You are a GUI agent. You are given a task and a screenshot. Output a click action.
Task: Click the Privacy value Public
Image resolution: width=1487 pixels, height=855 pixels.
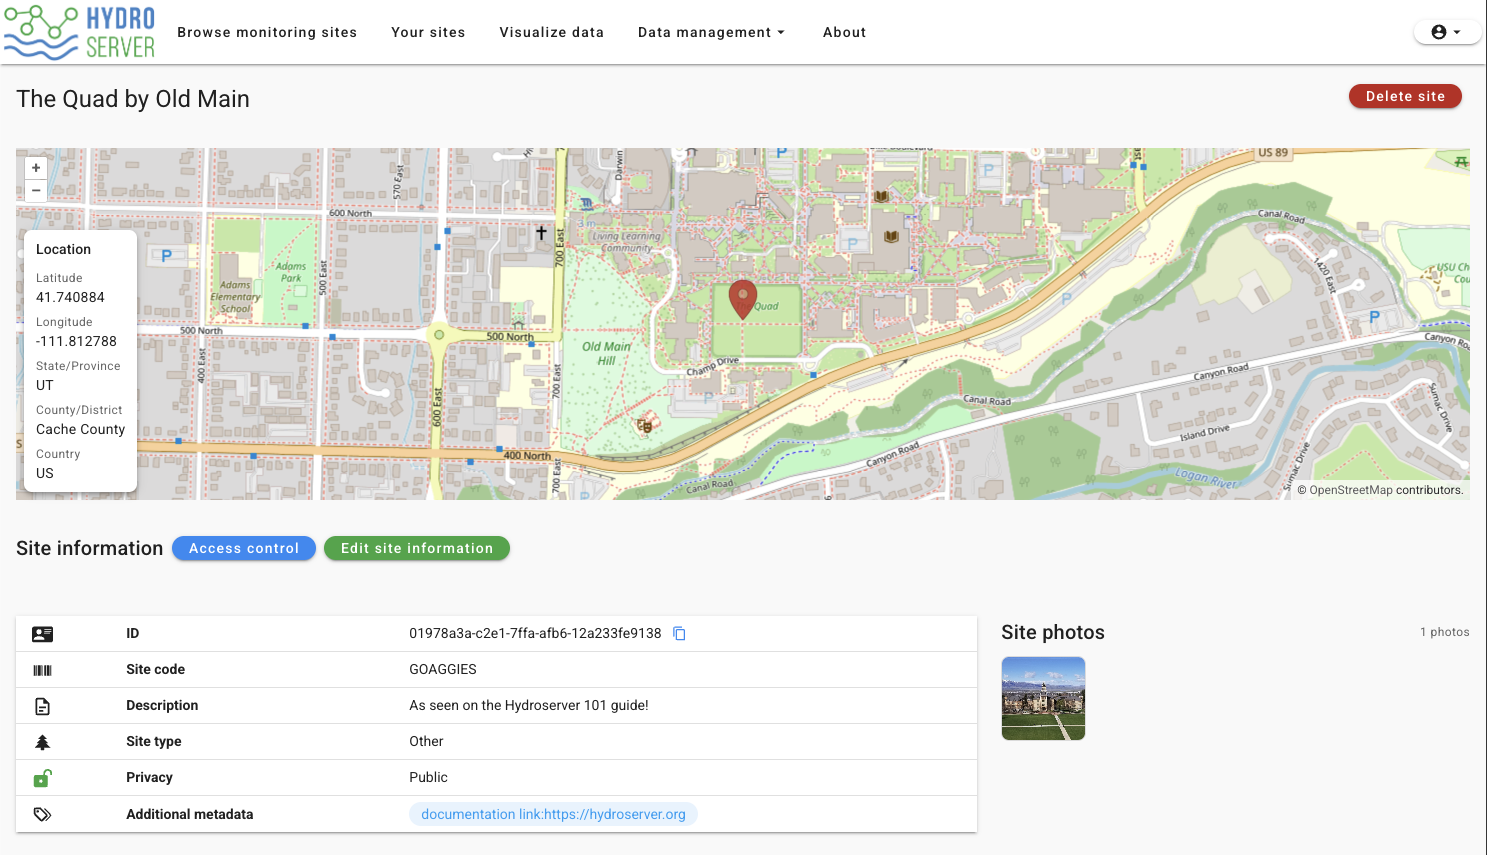(x=428, y=777)
